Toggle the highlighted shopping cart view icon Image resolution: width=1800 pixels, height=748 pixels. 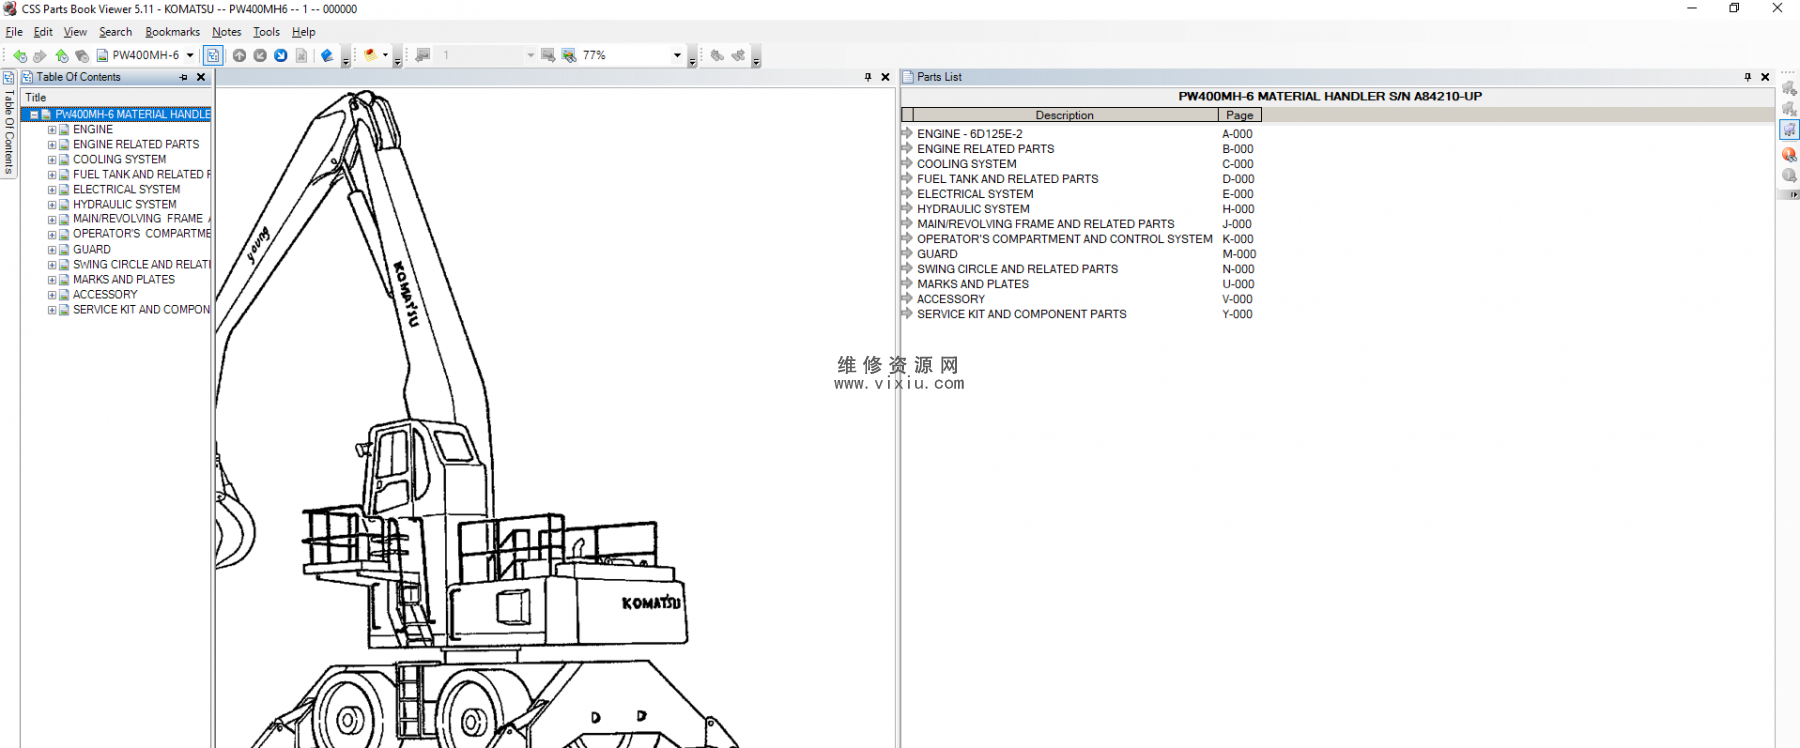1789,130
